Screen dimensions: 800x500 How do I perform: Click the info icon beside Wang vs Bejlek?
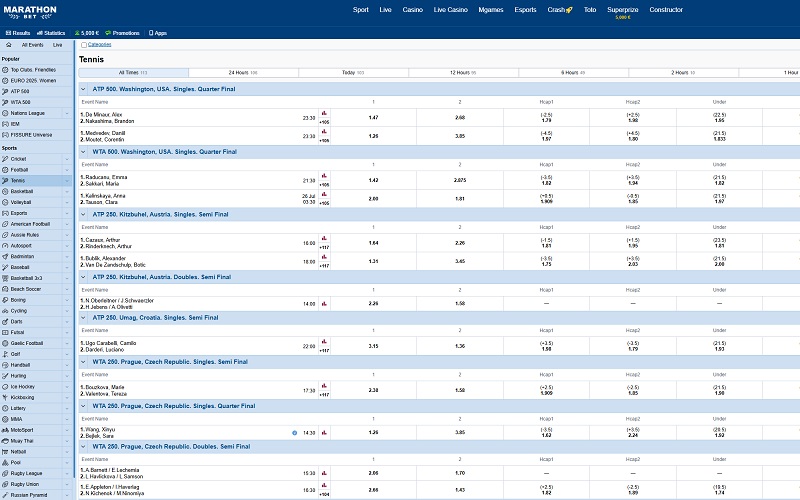pyautogui.click(x=294, y=433)
